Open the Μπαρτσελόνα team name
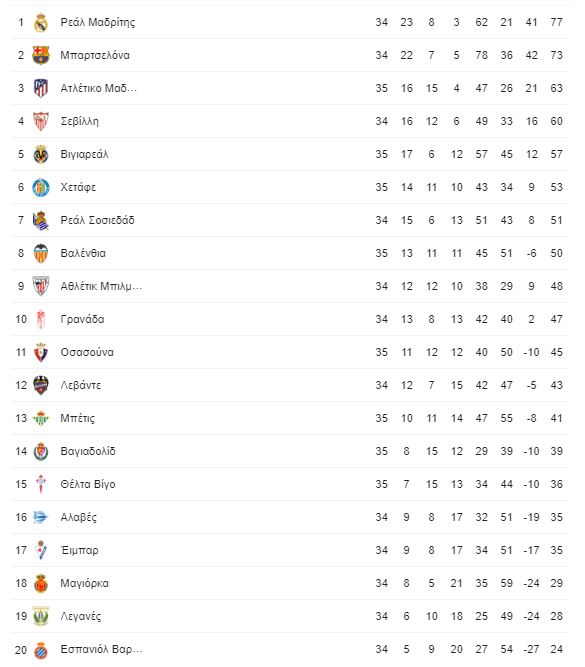 click(95, 55)
